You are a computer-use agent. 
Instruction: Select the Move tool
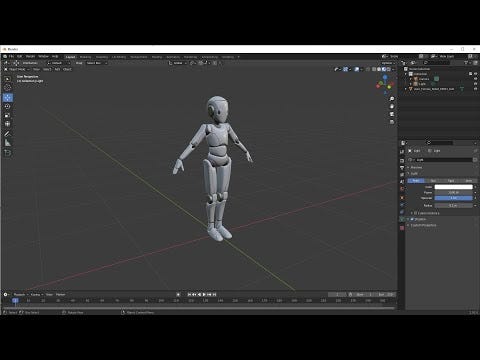pos(8,97)
